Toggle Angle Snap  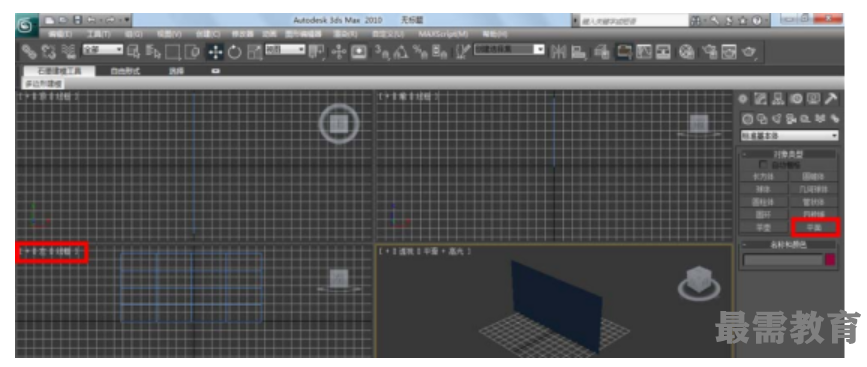coord(401,52)
